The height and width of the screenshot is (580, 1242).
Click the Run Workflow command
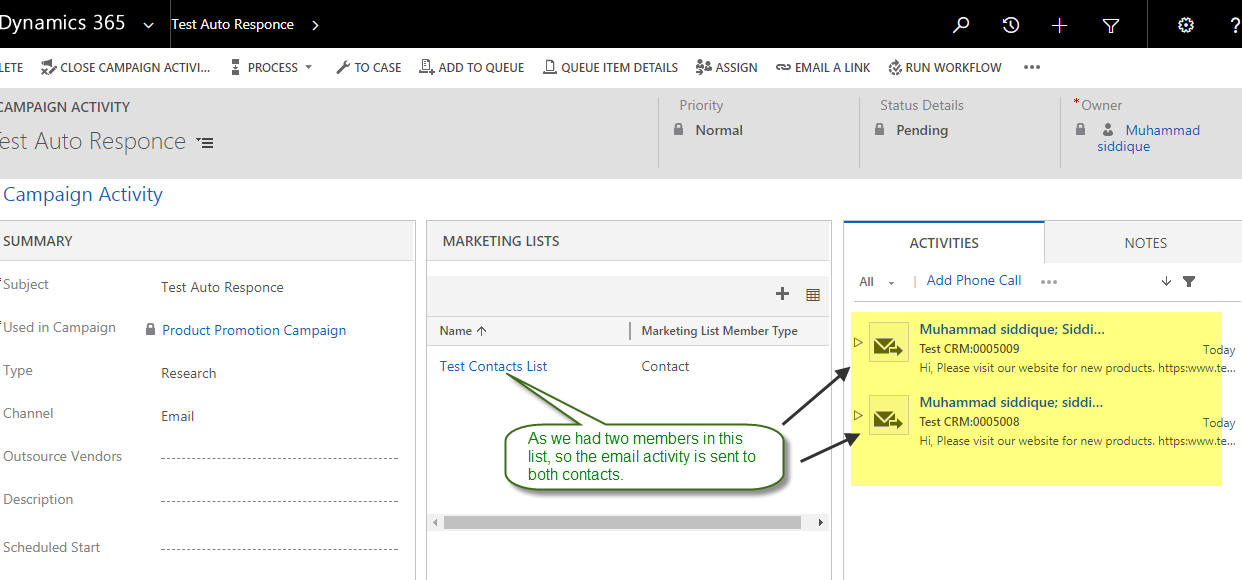(x=944, y=67)
